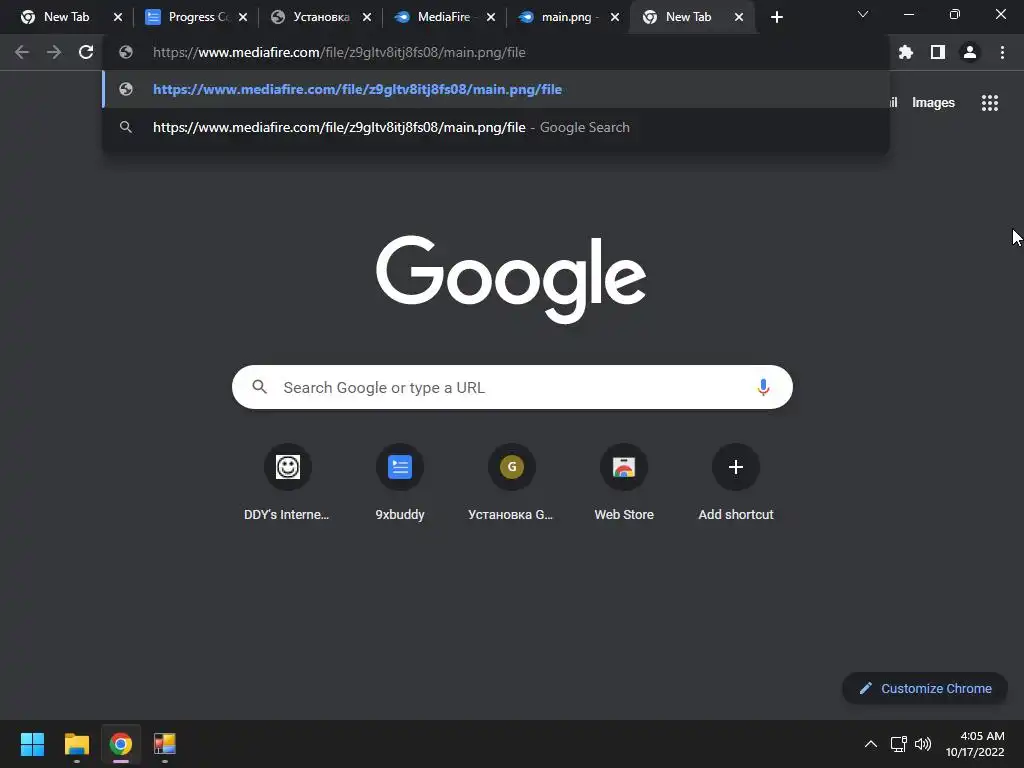Image resolution: width=1024 pixels, height=768 pixels.
Task: Click the browser forward arrow
Action: click(x=54, y=52)
